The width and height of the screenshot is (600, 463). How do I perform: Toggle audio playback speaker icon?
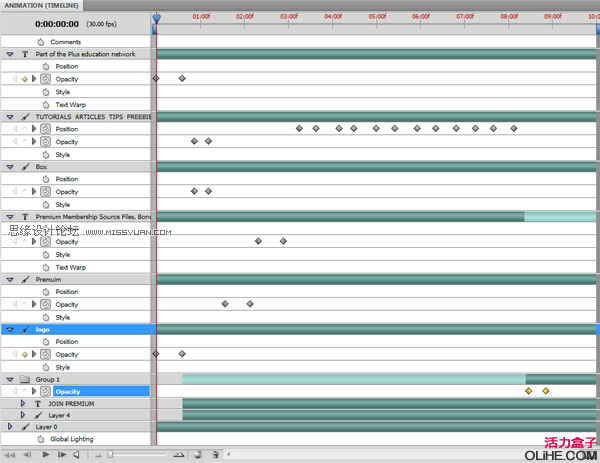click(x=77, y=454)
